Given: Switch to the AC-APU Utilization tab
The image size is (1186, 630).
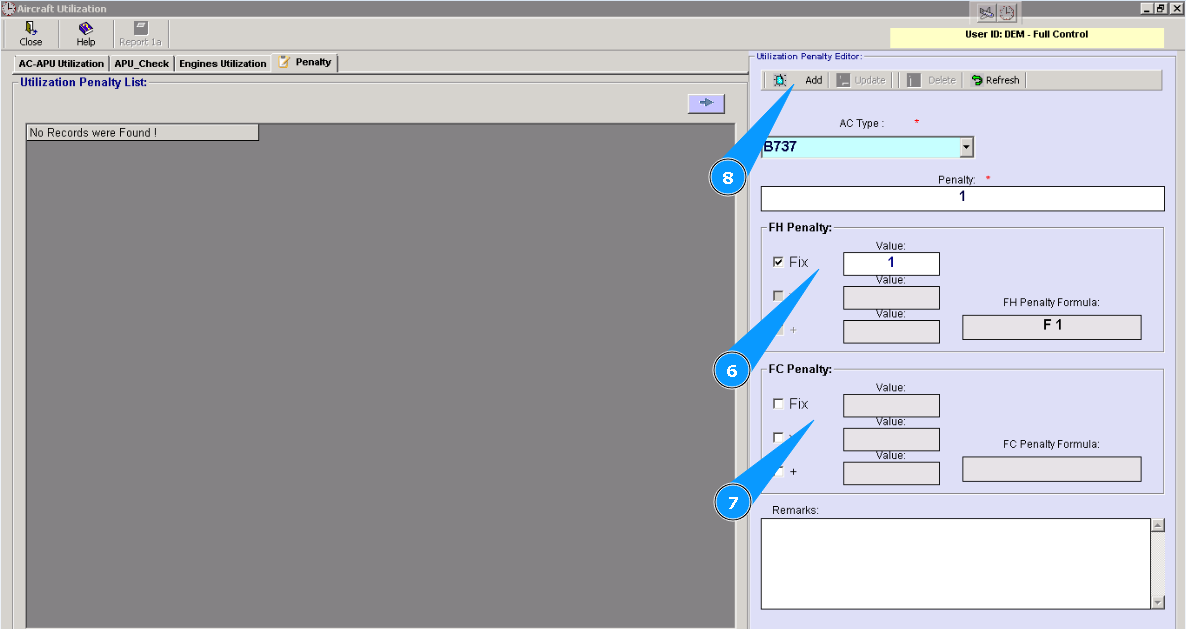Looking at the screenshot, I should 61,64.
